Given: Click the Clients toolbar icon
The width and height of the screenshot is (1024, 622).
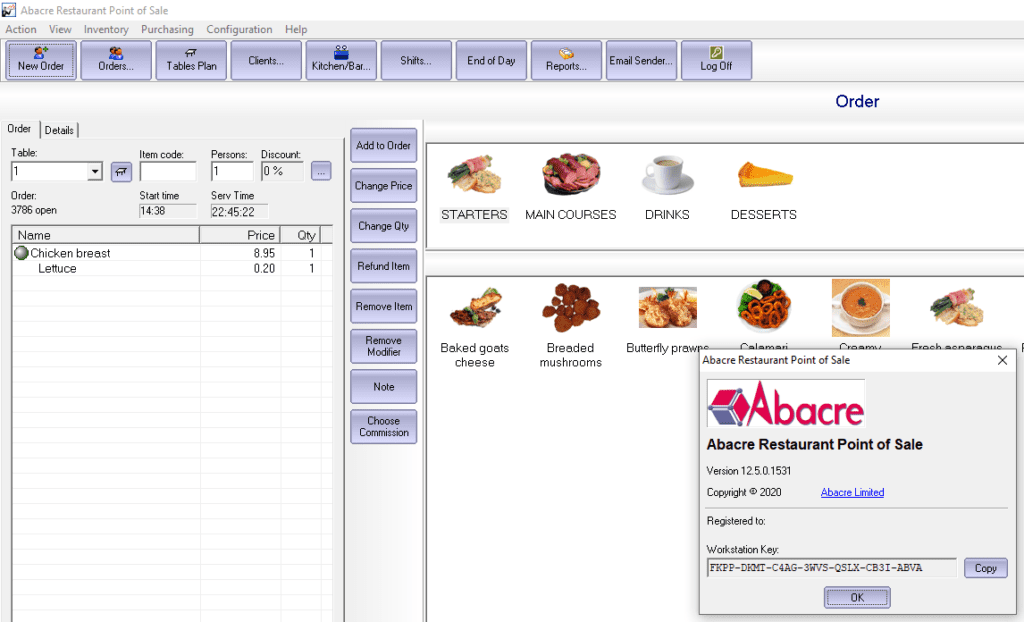Looking at the screenshot, I should pos(265,60).
